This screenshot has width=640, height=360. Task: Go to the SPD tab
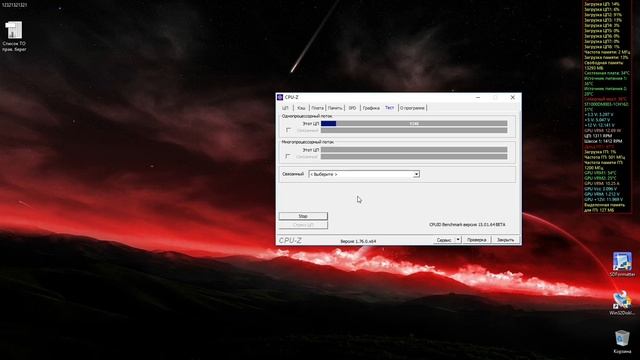(352, 108)
